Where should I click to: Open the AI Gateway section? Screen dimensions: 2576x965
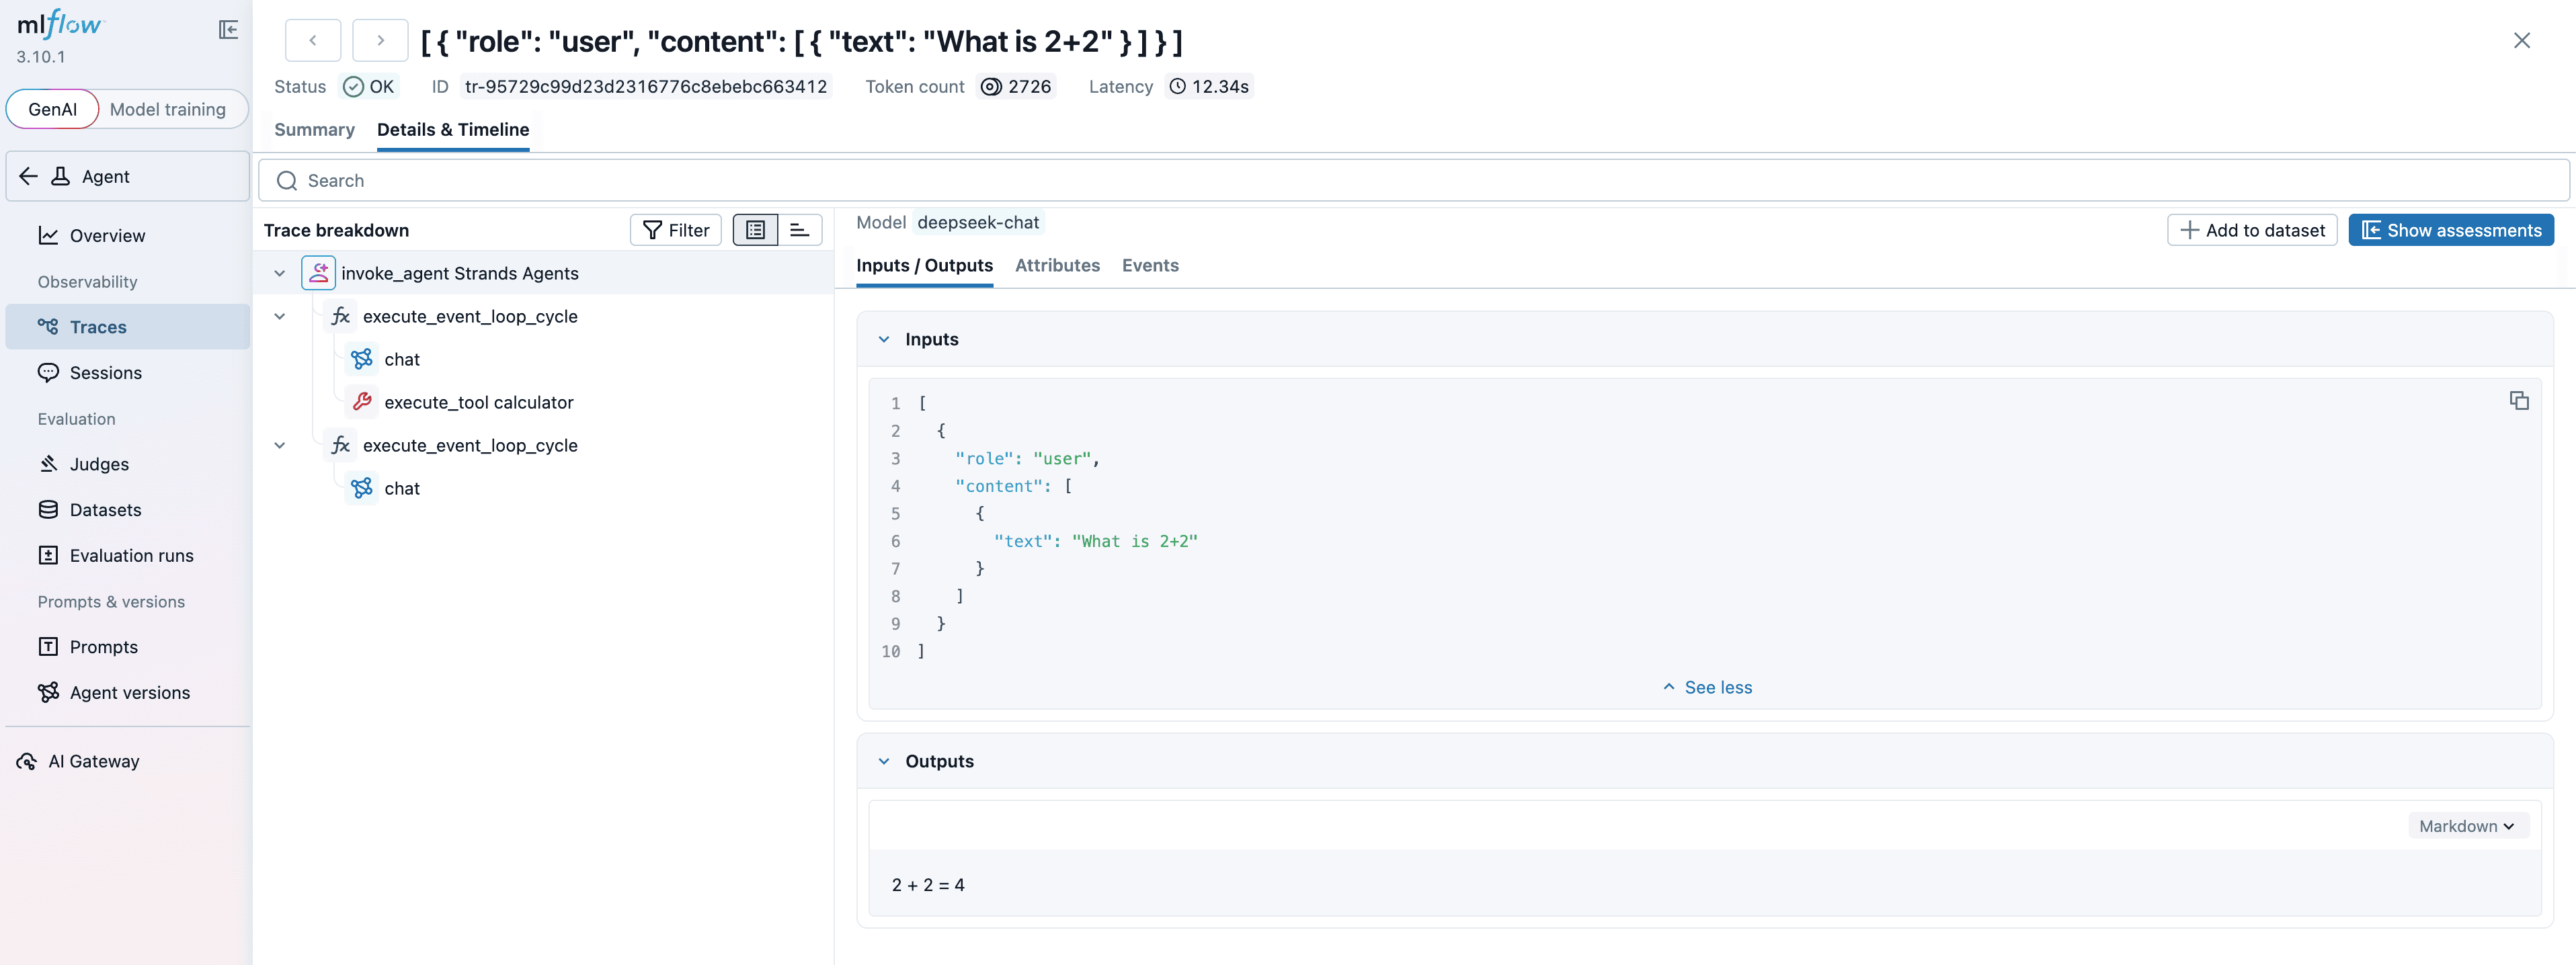tap(94, 760)
